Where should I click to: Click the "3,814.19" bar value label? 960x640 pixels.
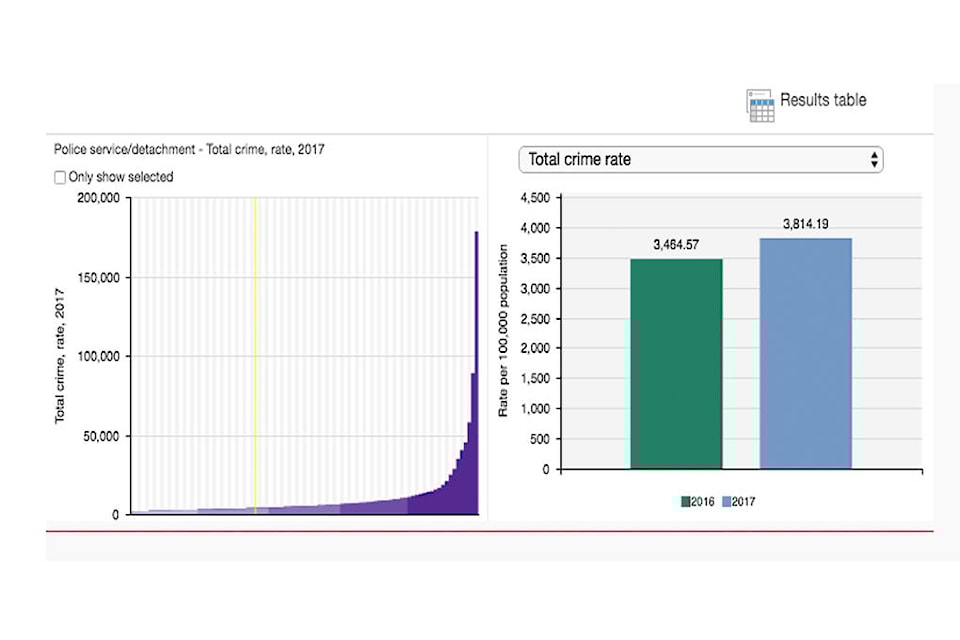[x=806, y=224]
